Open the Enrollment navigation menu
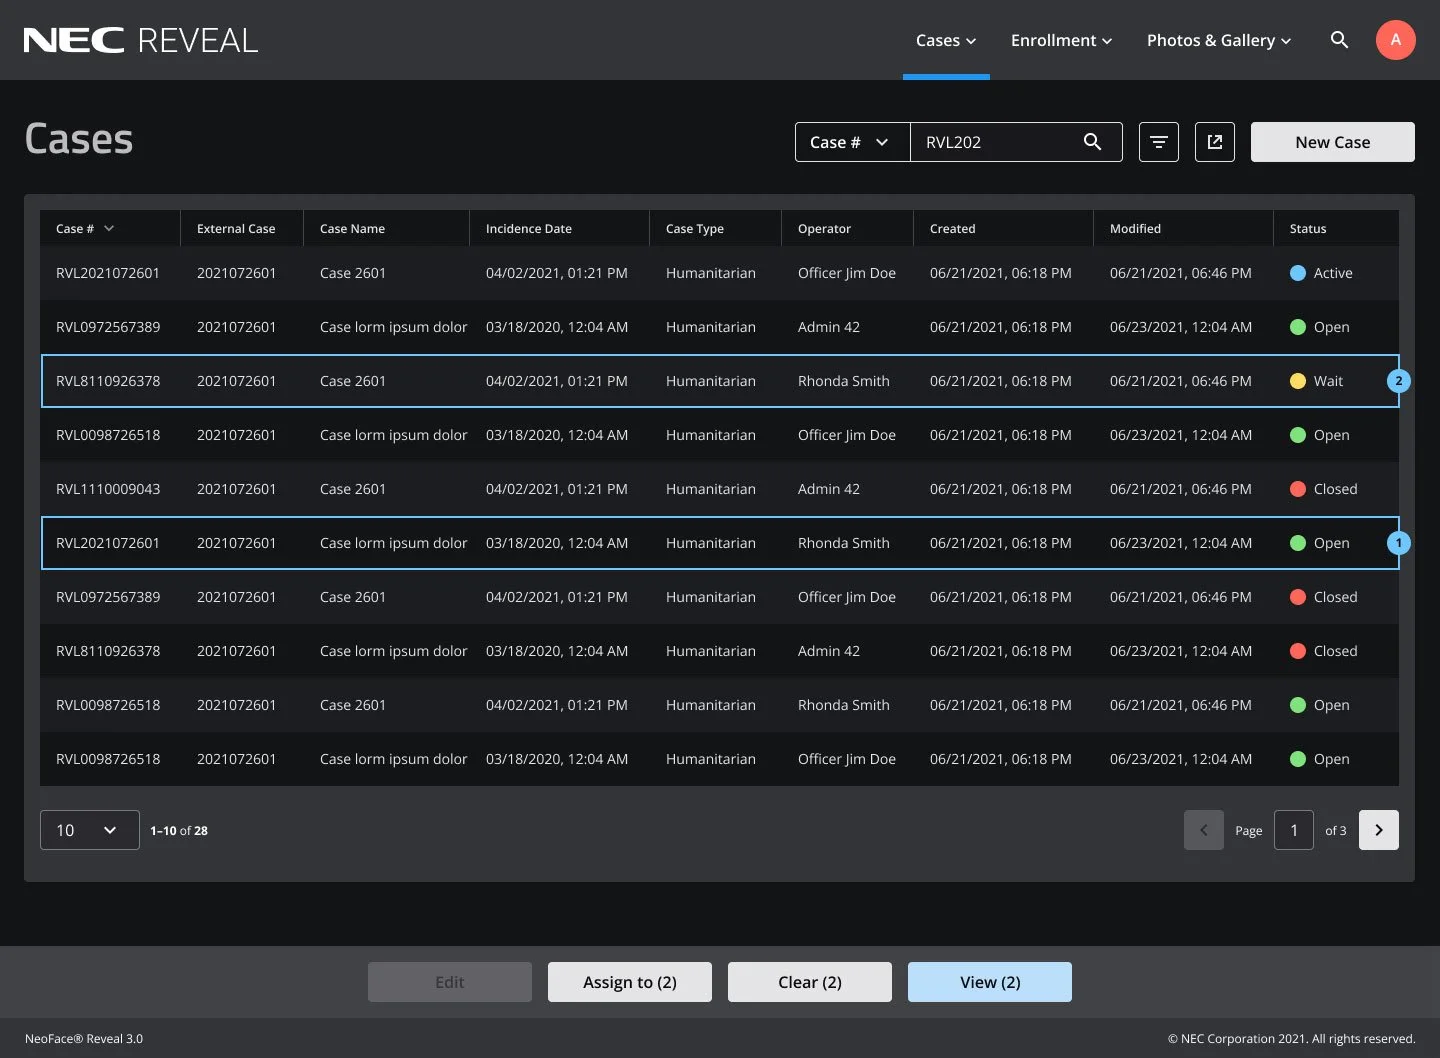 [x=1061, y=40]
